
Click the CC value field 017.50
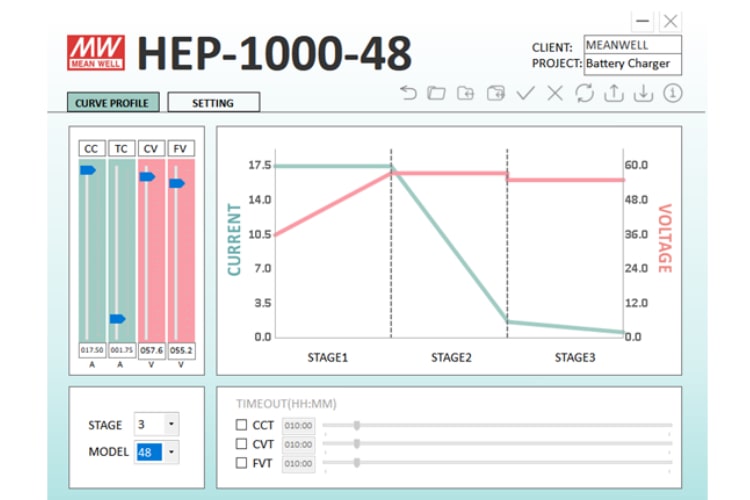point(92,350)
